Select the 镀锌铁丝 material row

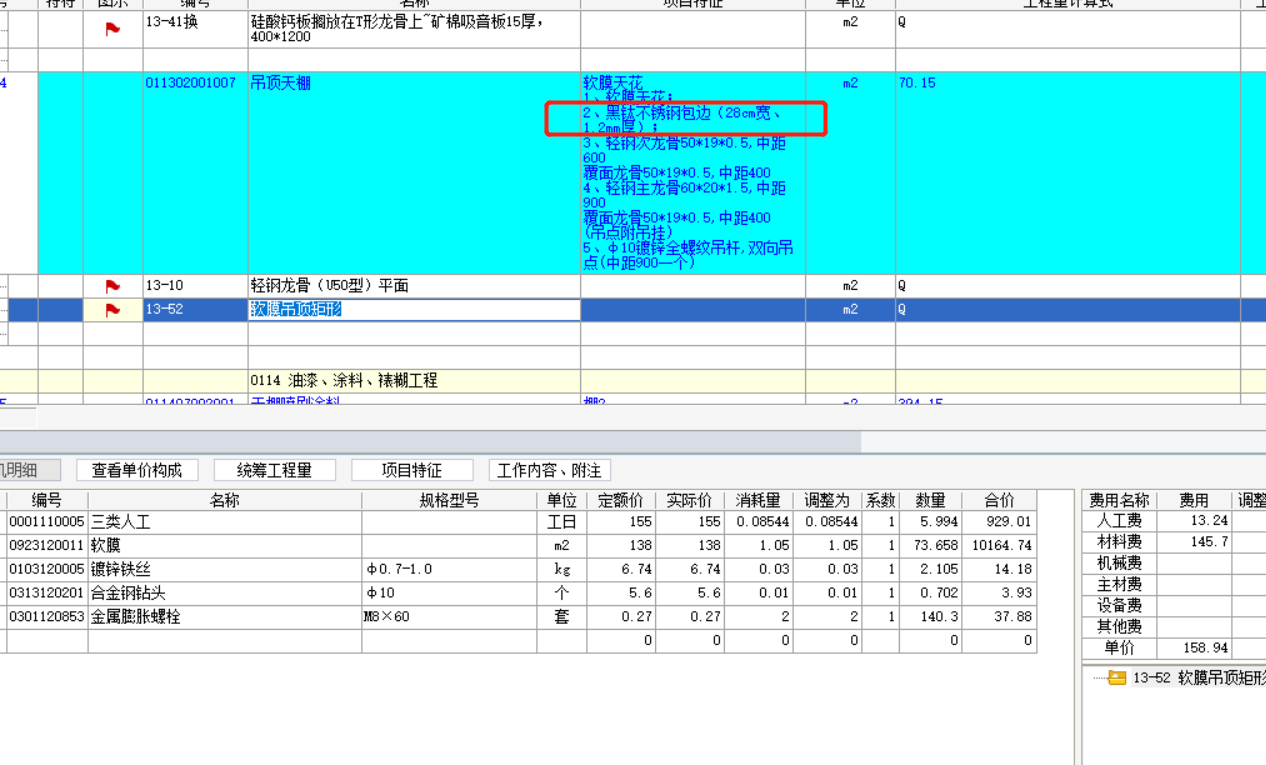pyautogui.click(x=121, y=570)
